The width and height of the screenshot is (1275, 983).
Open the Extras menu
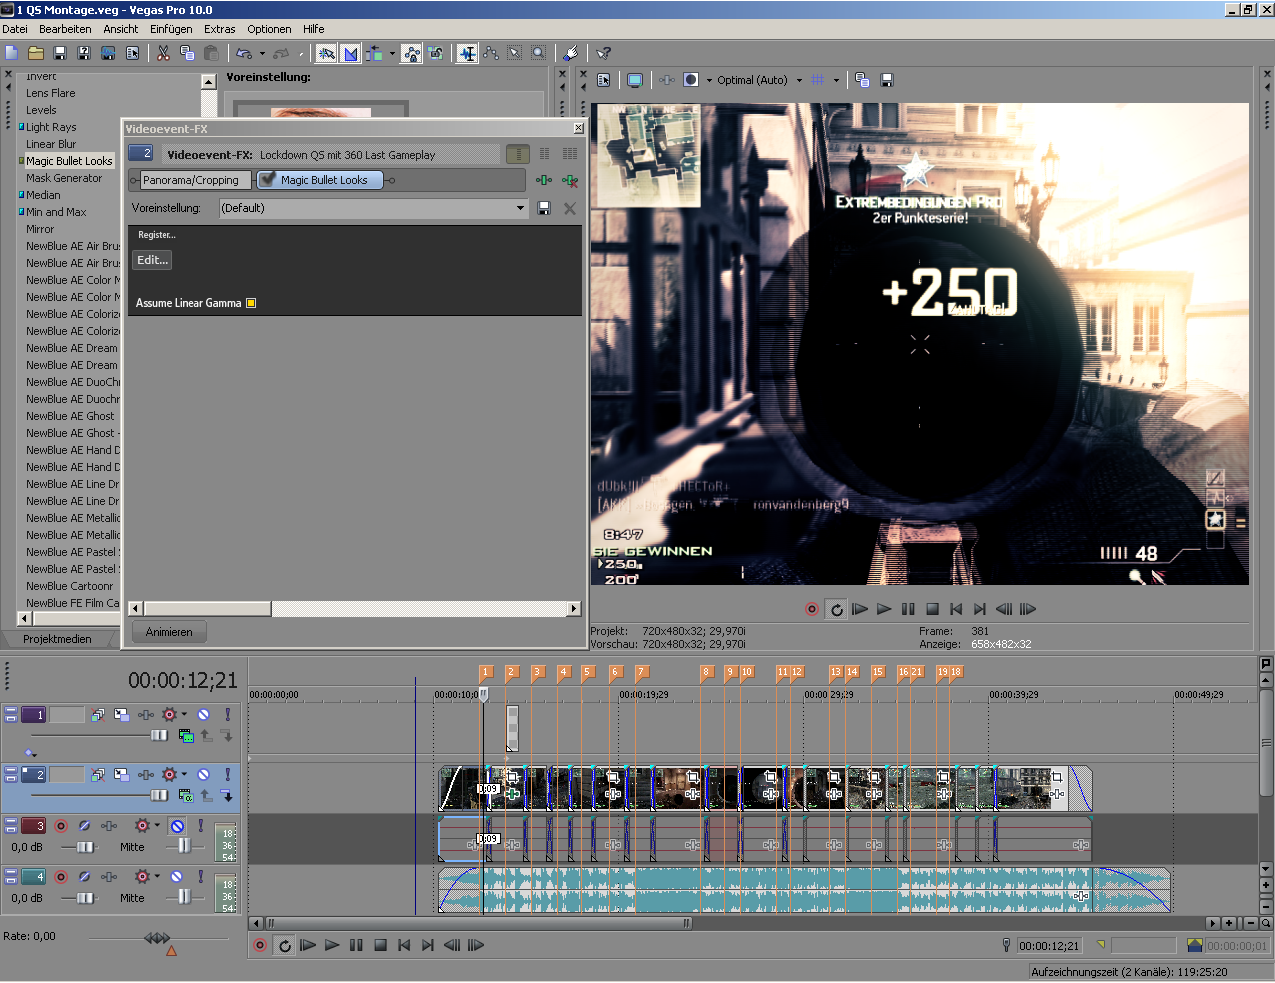(220, 29)
